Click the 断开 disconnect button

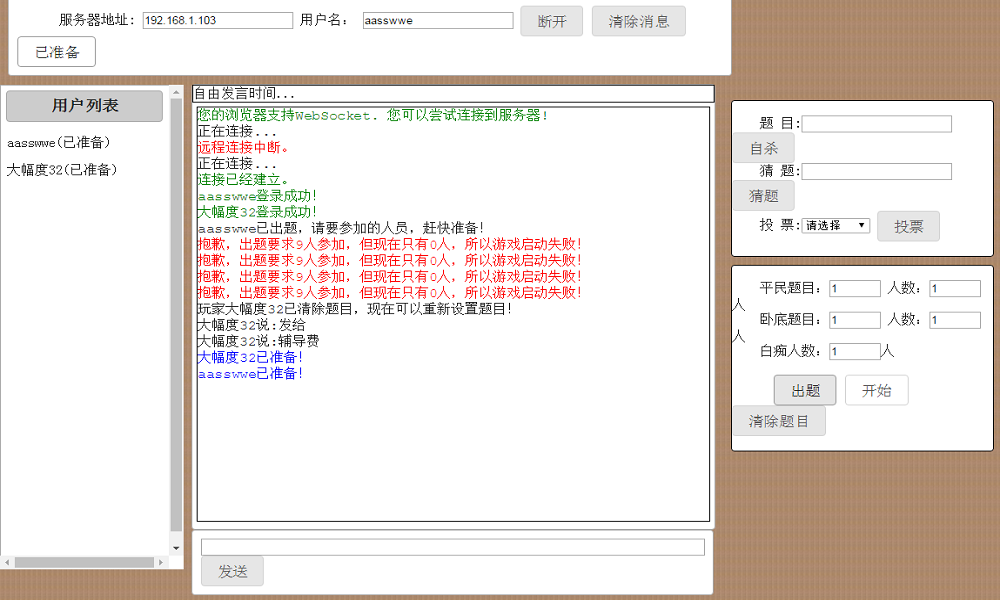click(x=551, y=21)
